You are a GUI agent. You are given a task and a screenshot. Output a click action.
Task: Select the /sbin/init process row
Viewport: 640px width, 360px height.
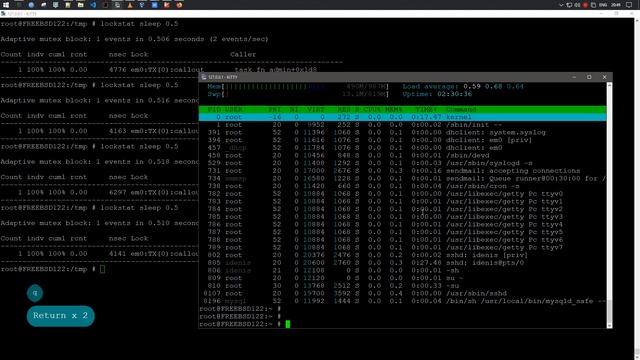point(402,125)
